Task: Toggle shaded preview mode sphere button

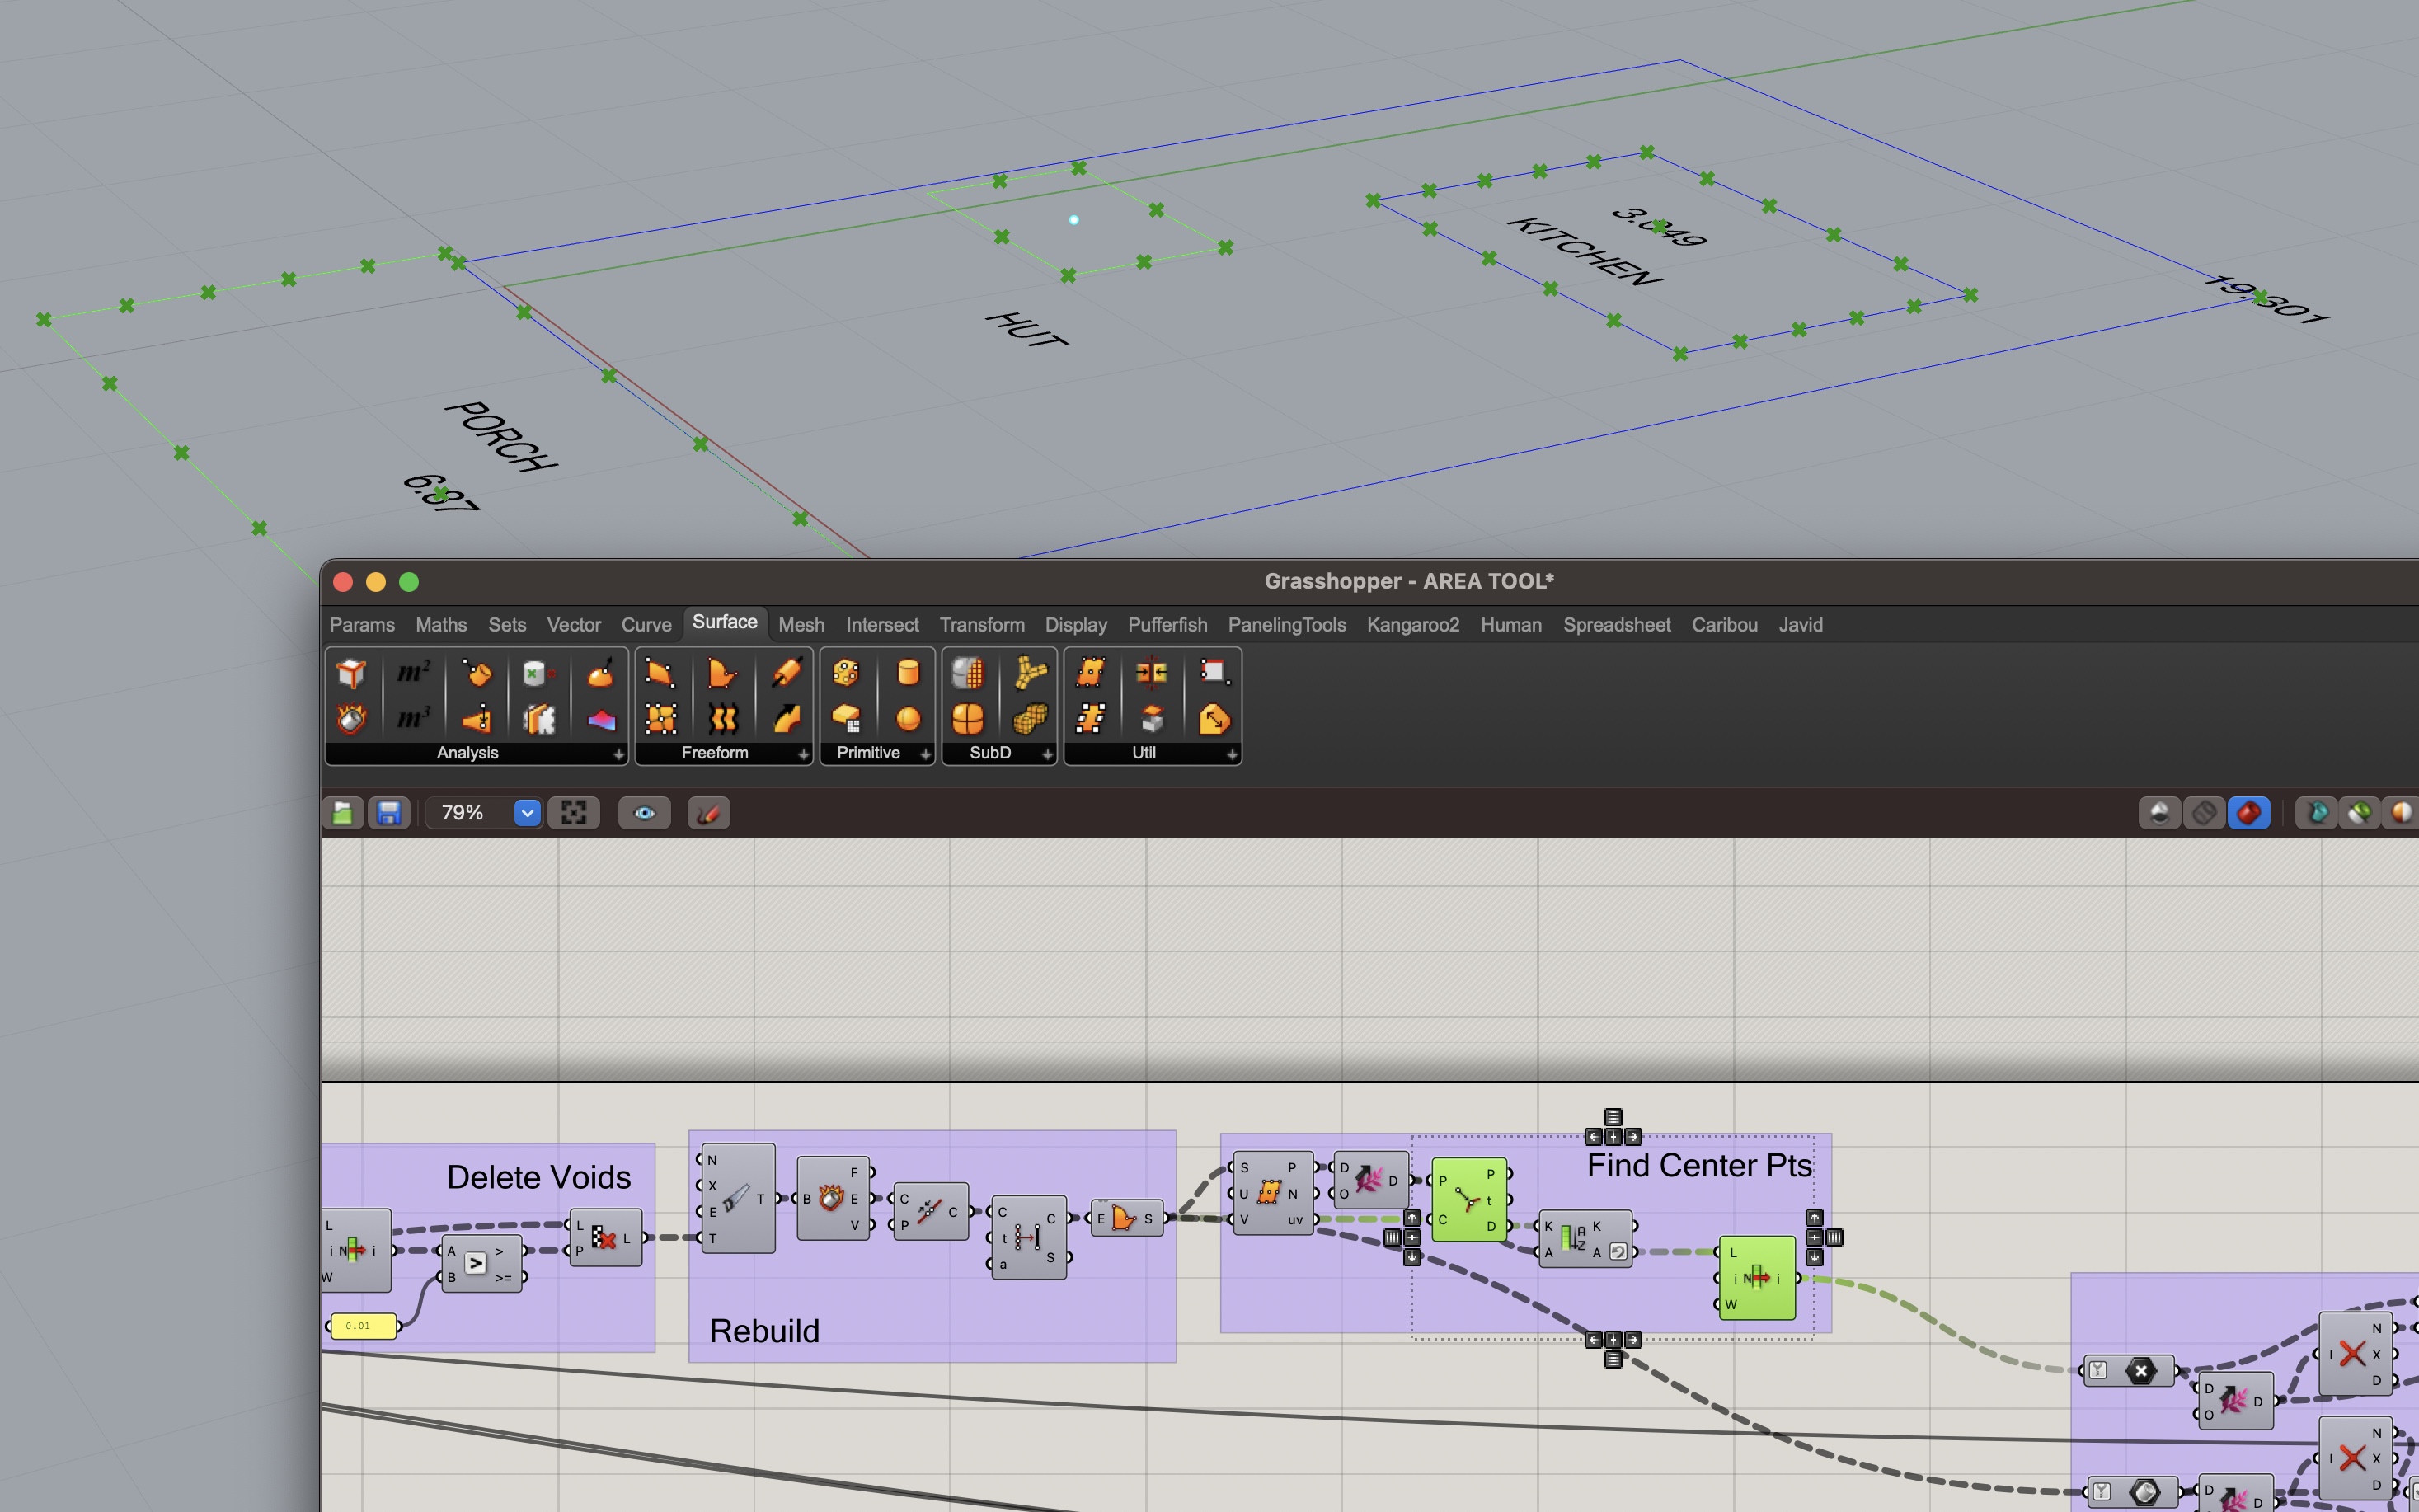Action: 2160,813
